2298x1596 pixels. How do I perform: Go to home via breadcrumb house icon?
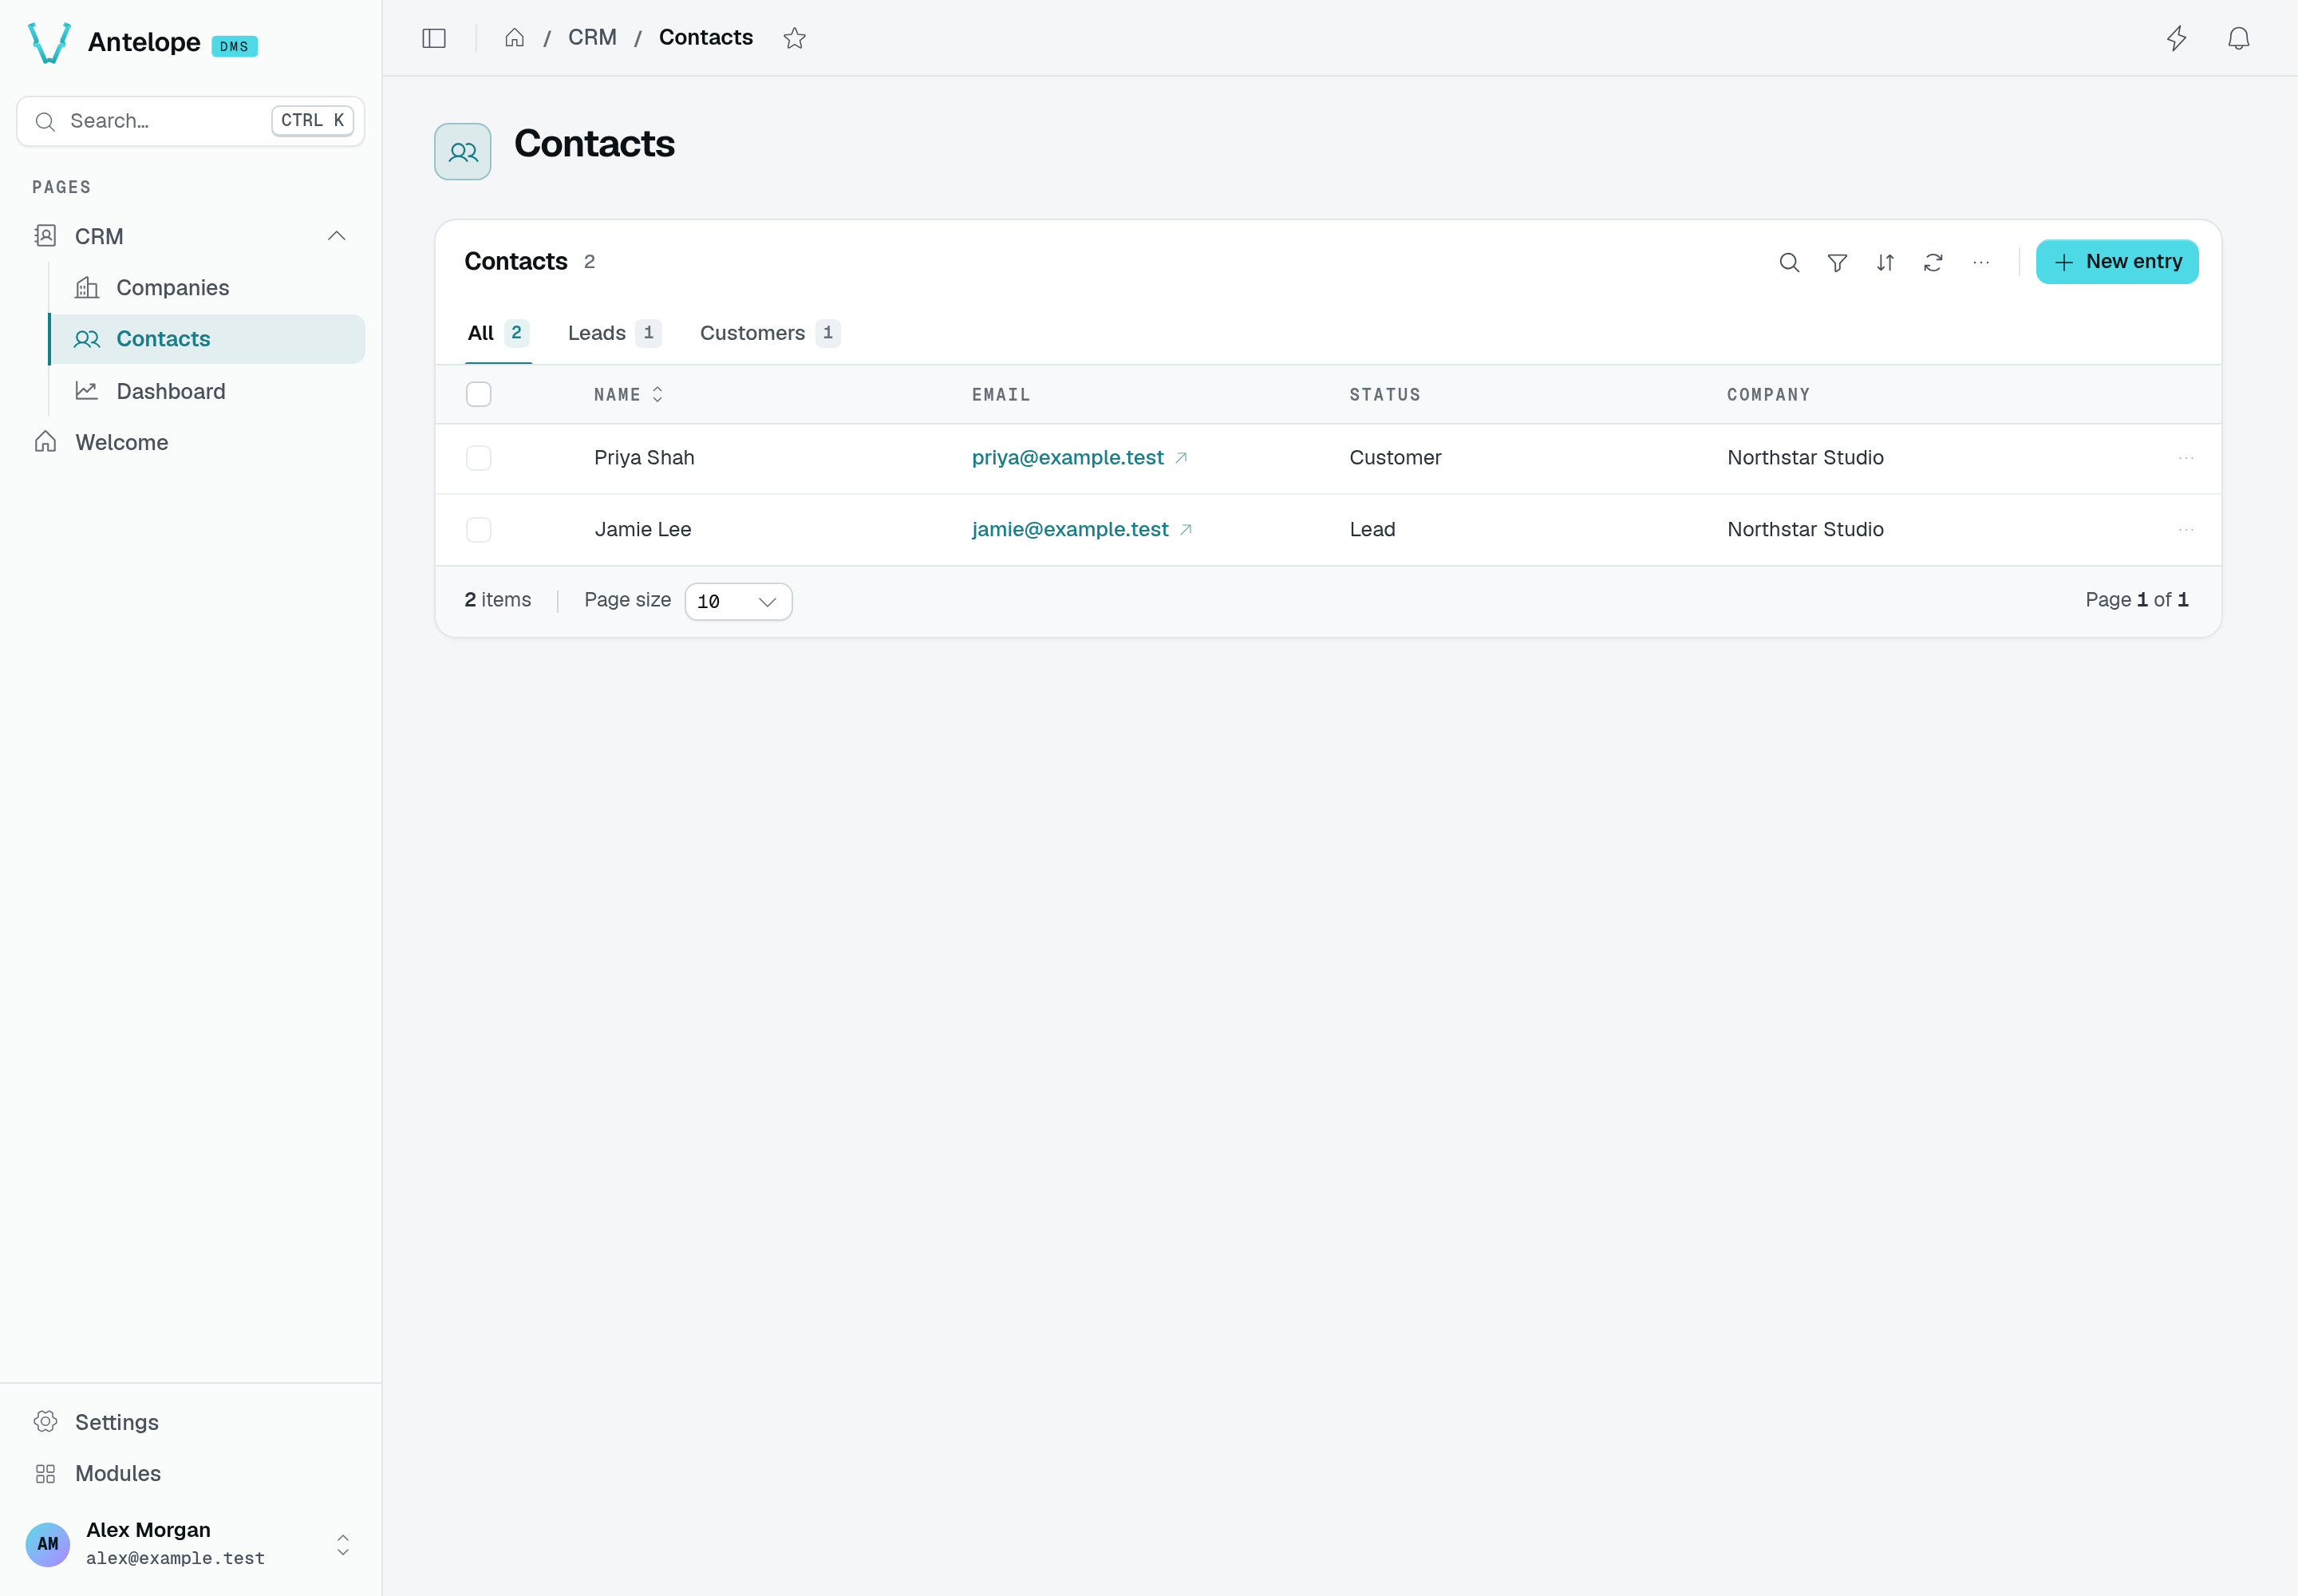[x=514, y=38]
